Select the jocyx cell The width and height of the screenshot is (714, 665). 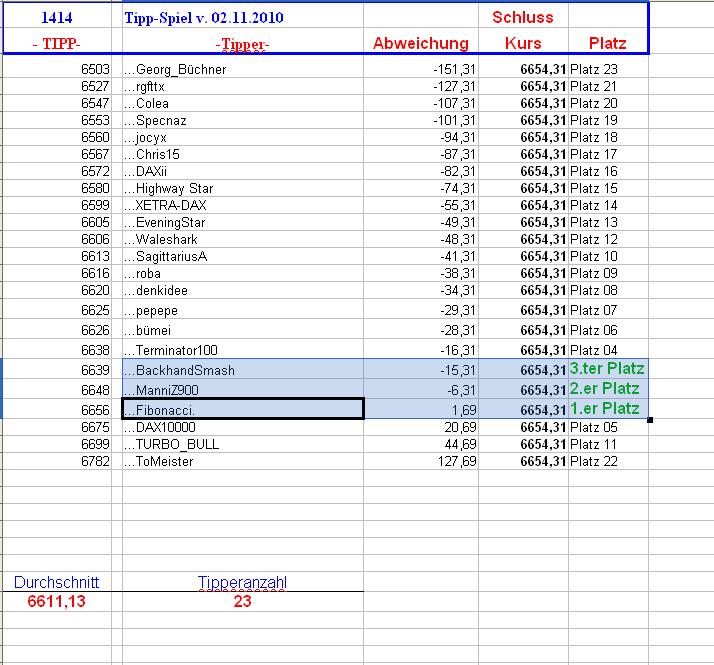[243, 137]
